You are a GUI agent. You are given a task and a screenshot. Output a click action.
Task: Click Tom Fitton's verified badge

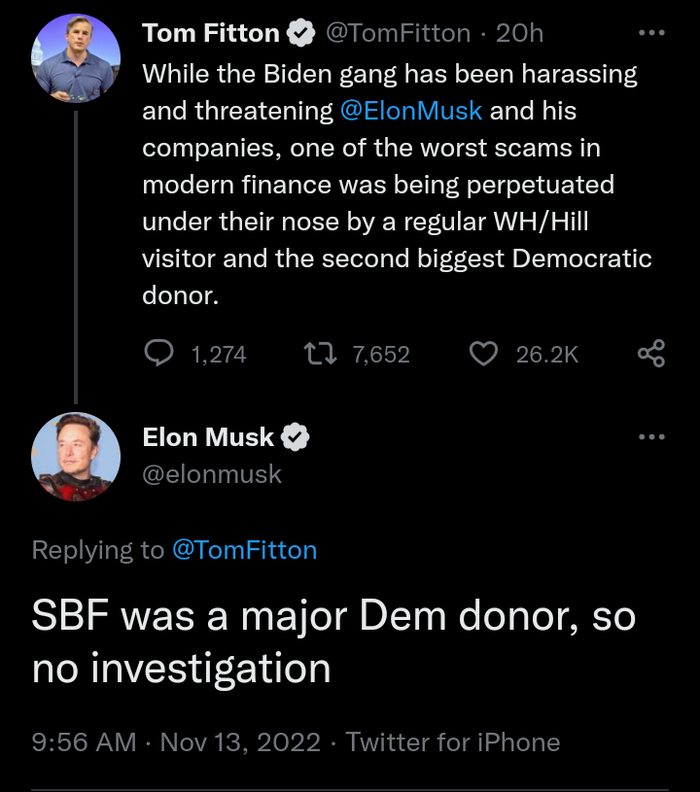click(x=299, y=33)
